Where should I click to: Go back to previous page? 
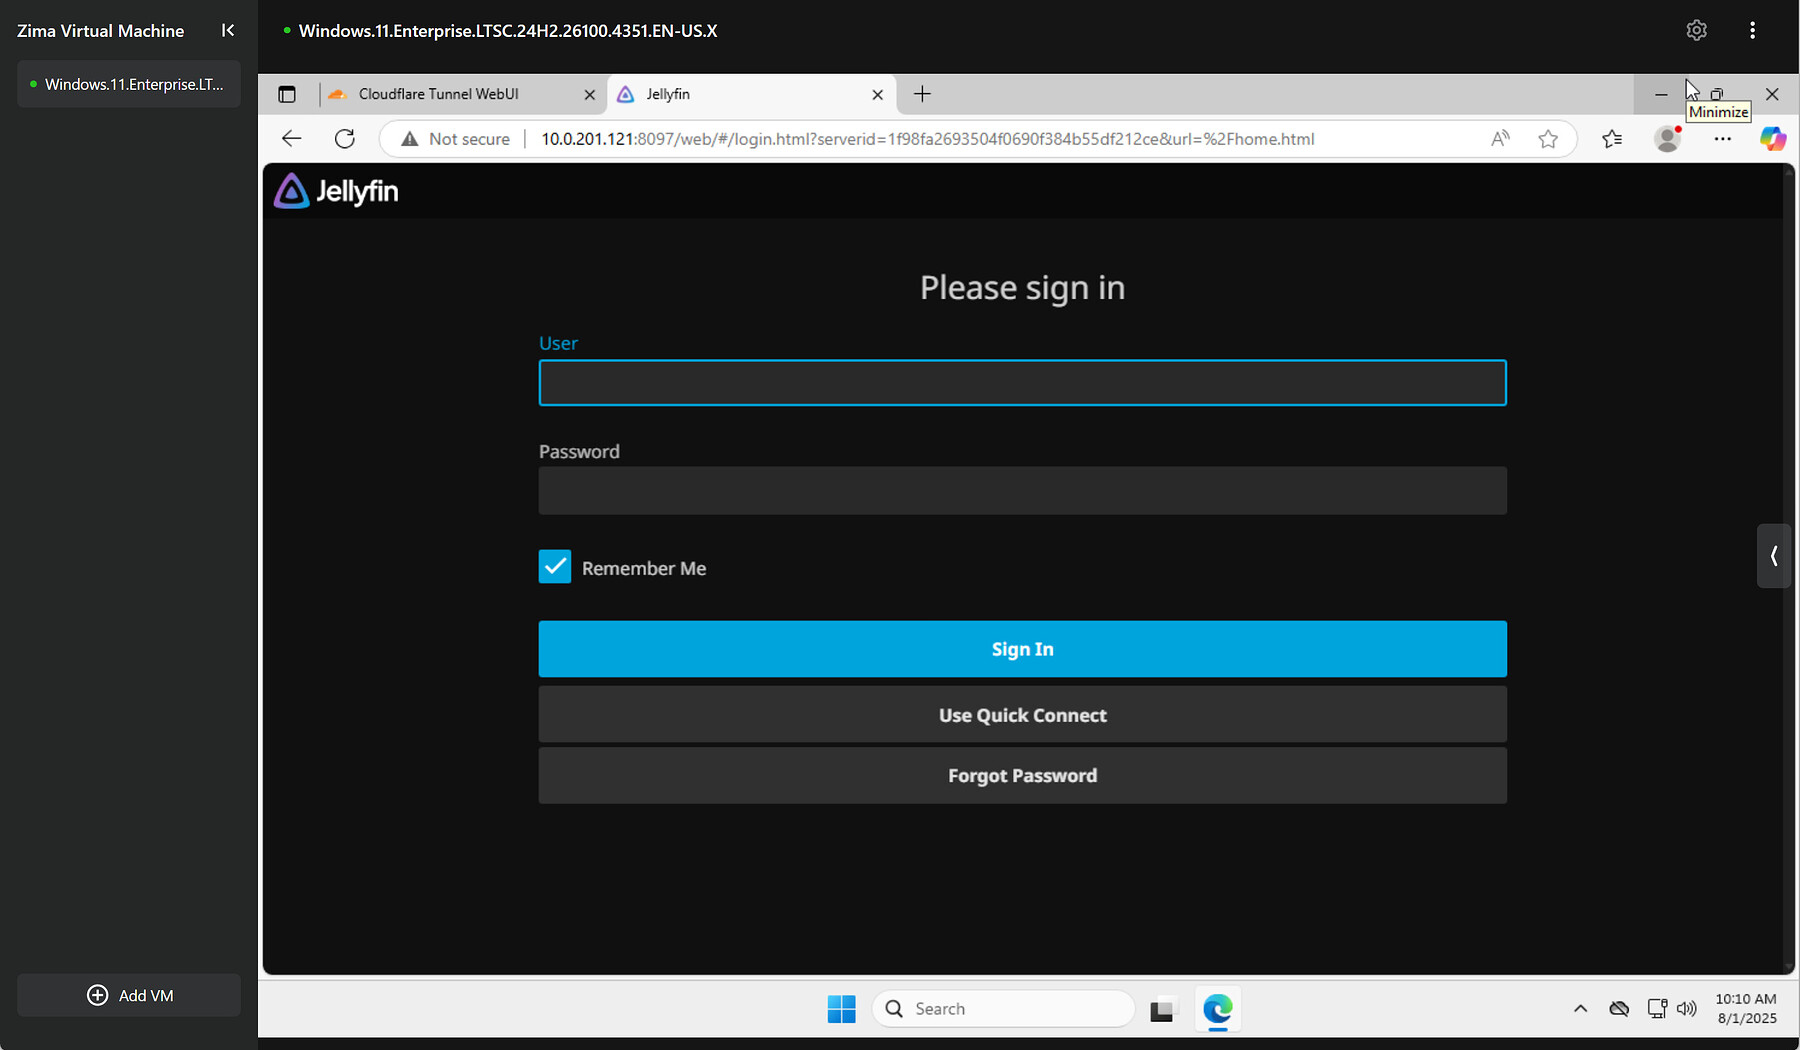pyautogui.click(x=291, y=139)
